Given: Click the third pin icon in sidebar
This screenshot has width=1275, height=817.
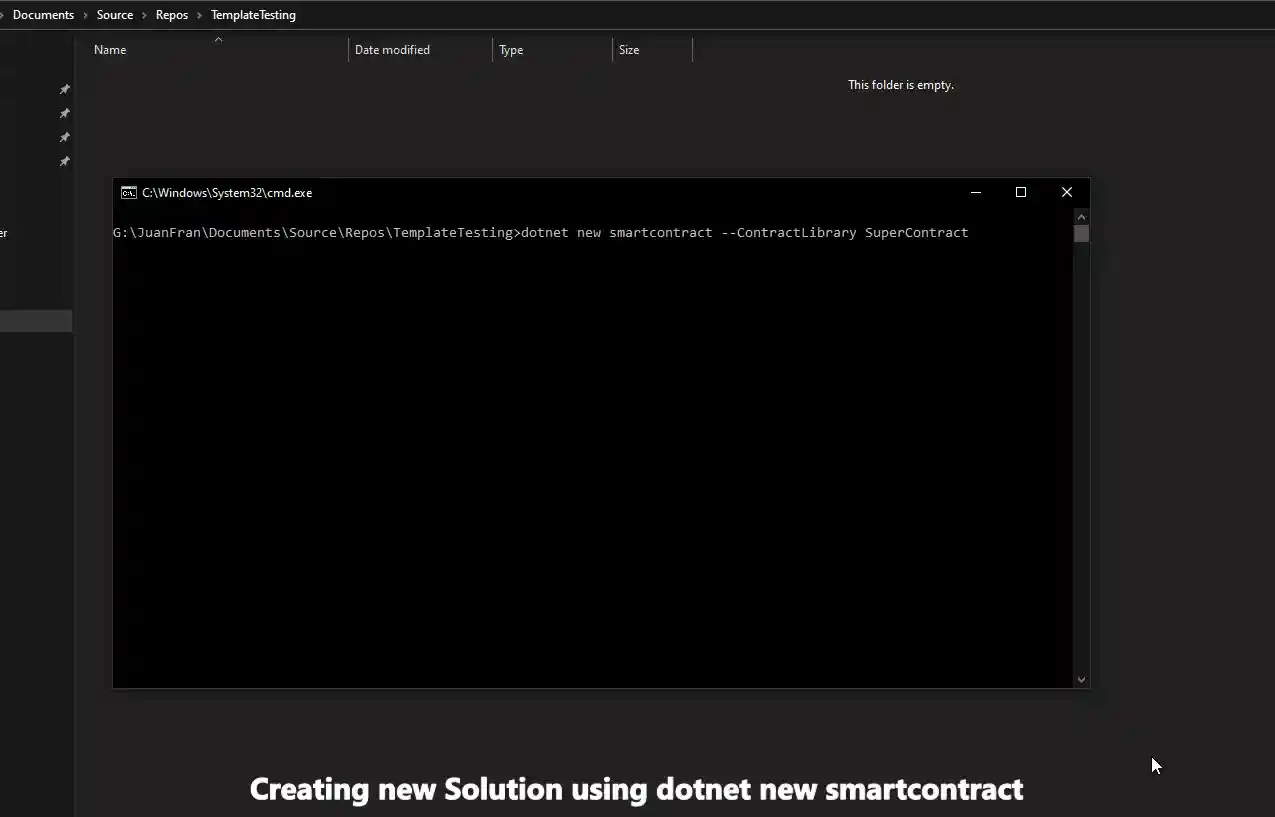Looking at the screenshot, I should point(65,137).
